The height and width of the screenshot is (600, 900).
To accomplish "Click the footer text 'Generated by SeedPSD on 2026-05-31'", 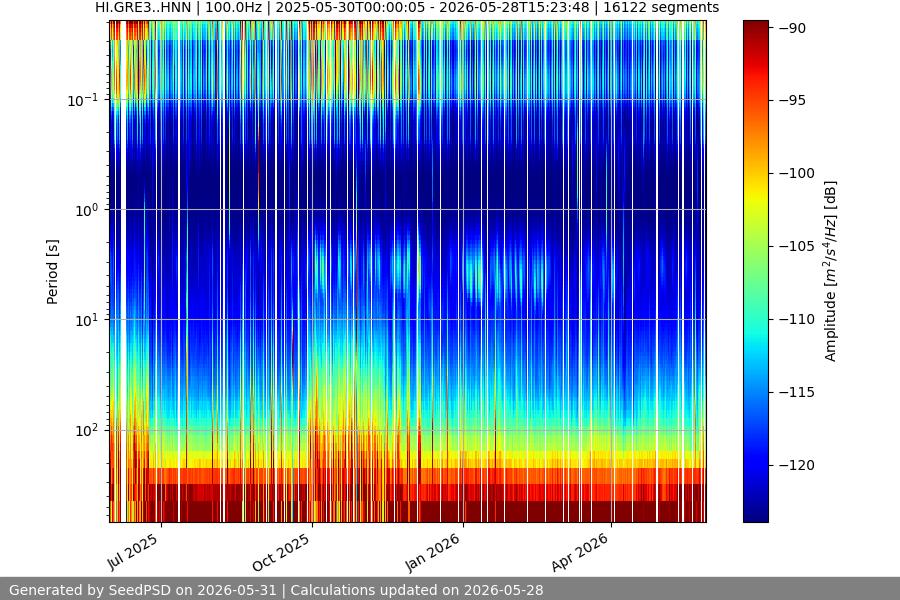I will click(143, 590).
